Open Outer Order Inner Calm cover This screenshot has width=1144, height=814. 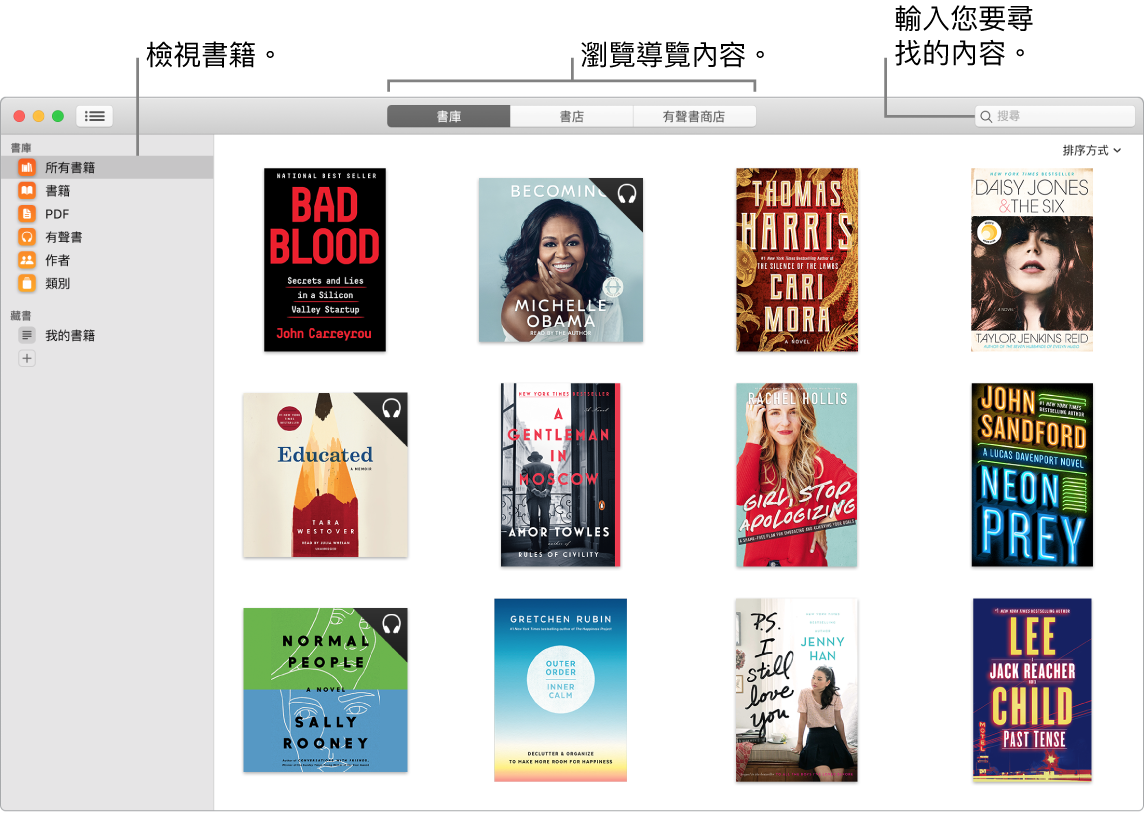coord(560,690)
